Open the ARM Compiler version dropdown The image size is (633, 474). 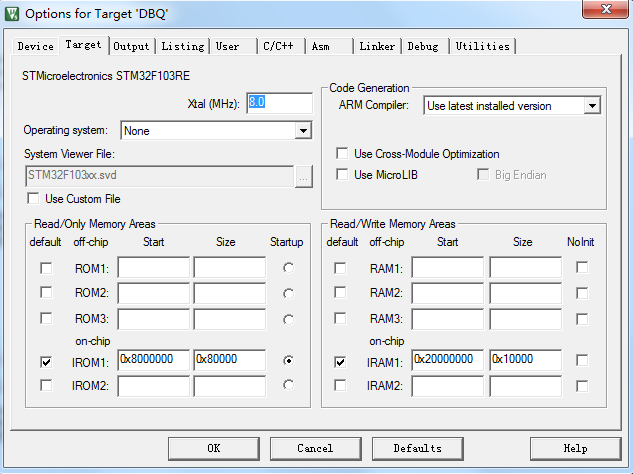pyautogui.click(x=592, y=106)
